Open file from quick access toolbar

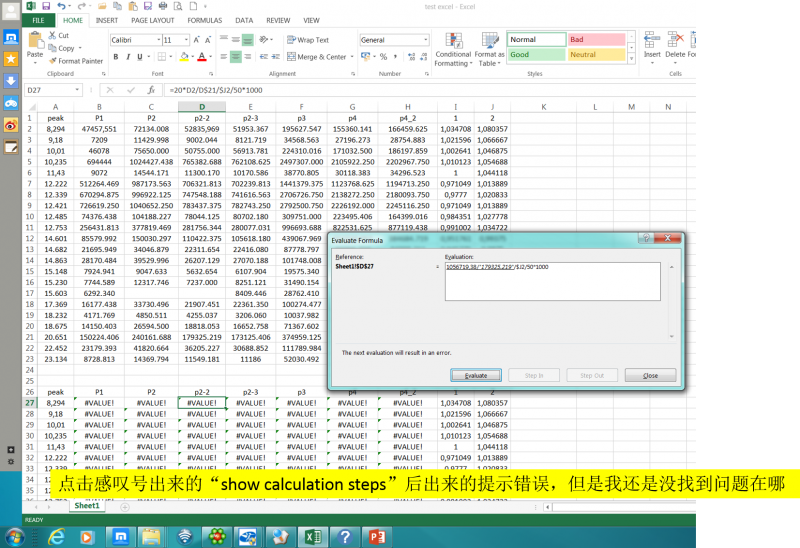click(x=102, y=6)
